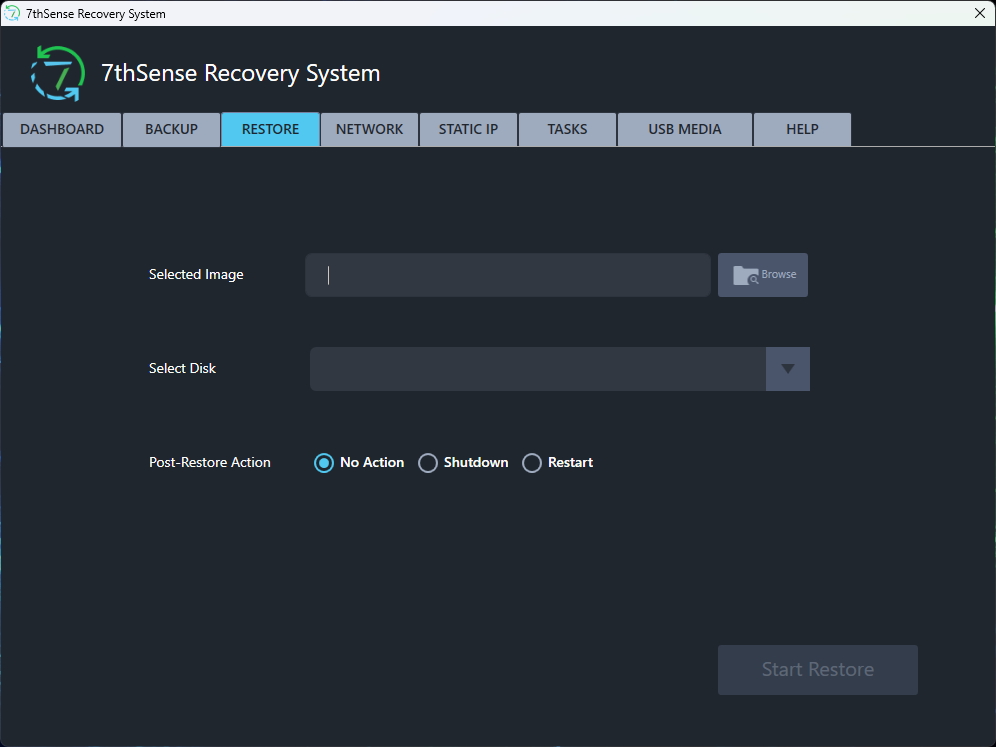Open the DASHBOARD tab
The height and width of the screenshot is (747, 996).
click(x=62, y=130)
